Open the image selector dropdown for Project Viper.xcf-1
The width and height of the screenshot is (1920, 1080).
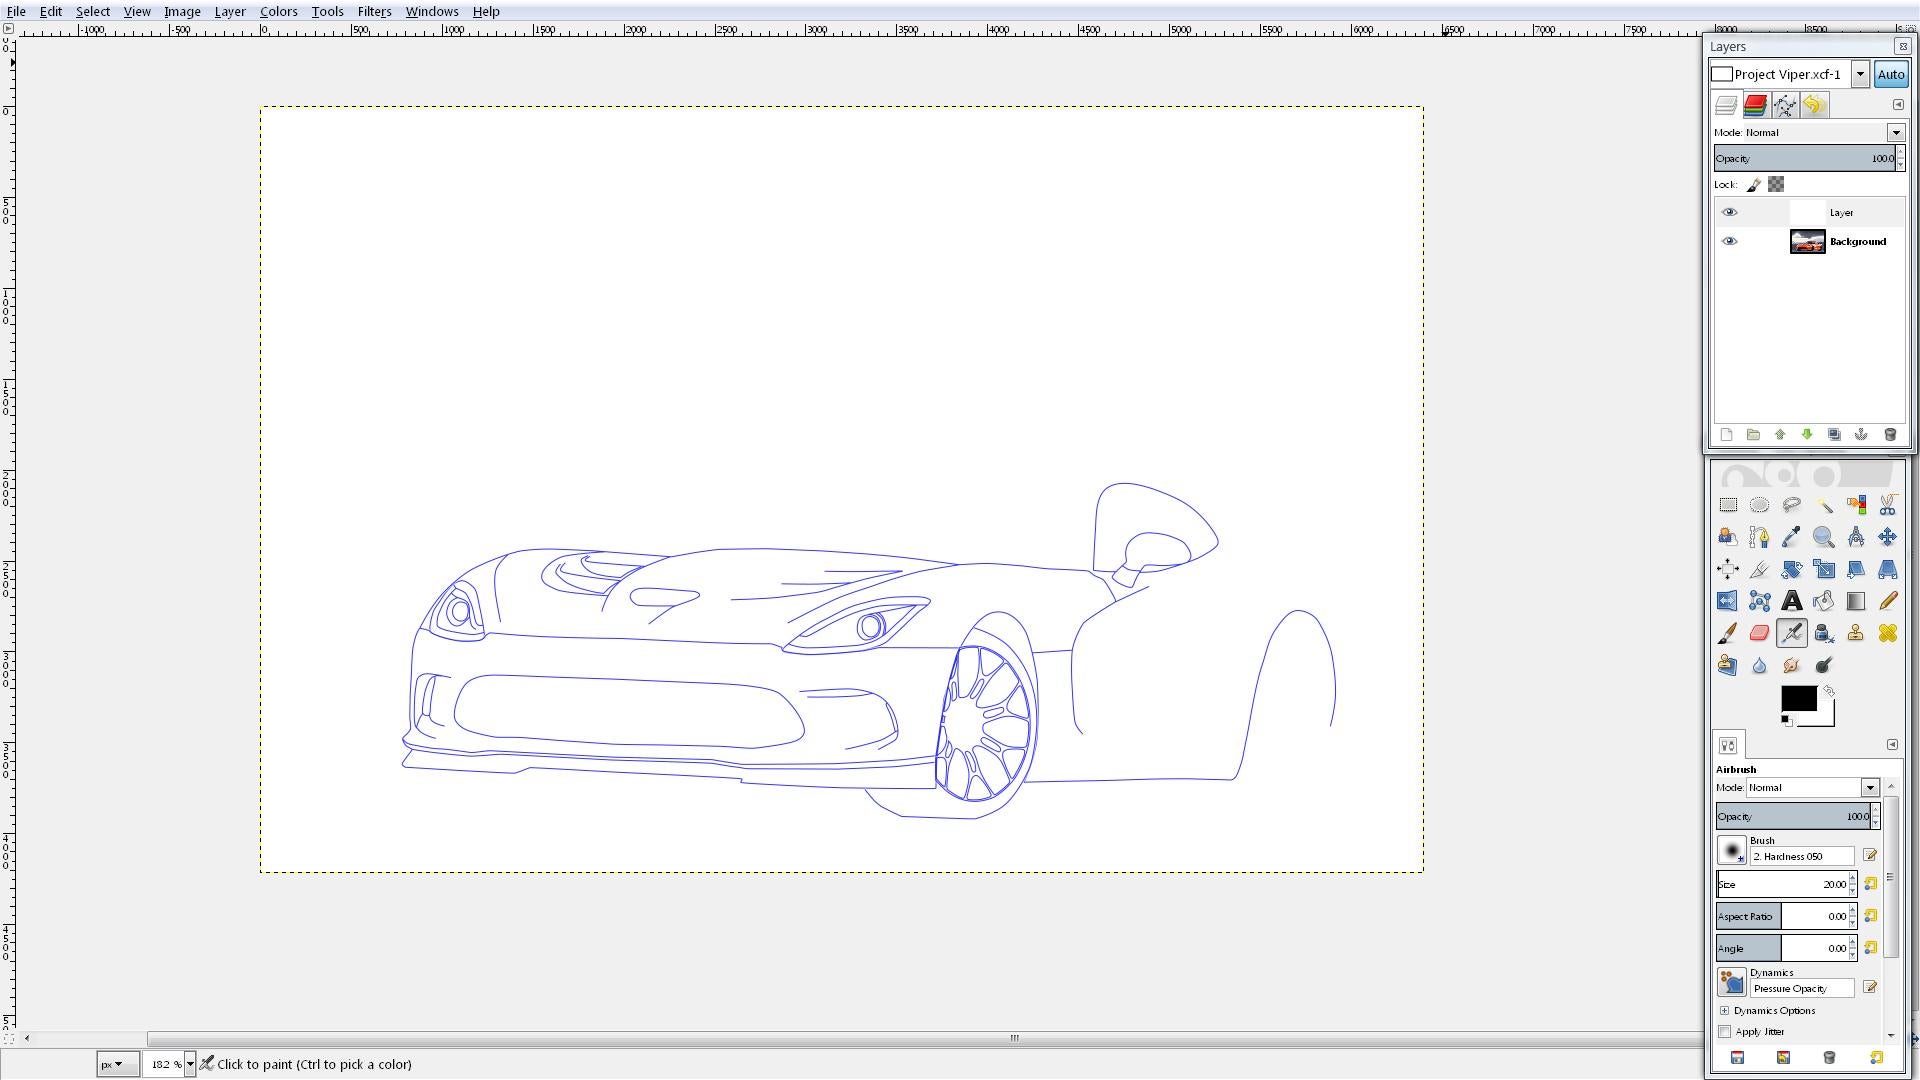point(1860,74)
